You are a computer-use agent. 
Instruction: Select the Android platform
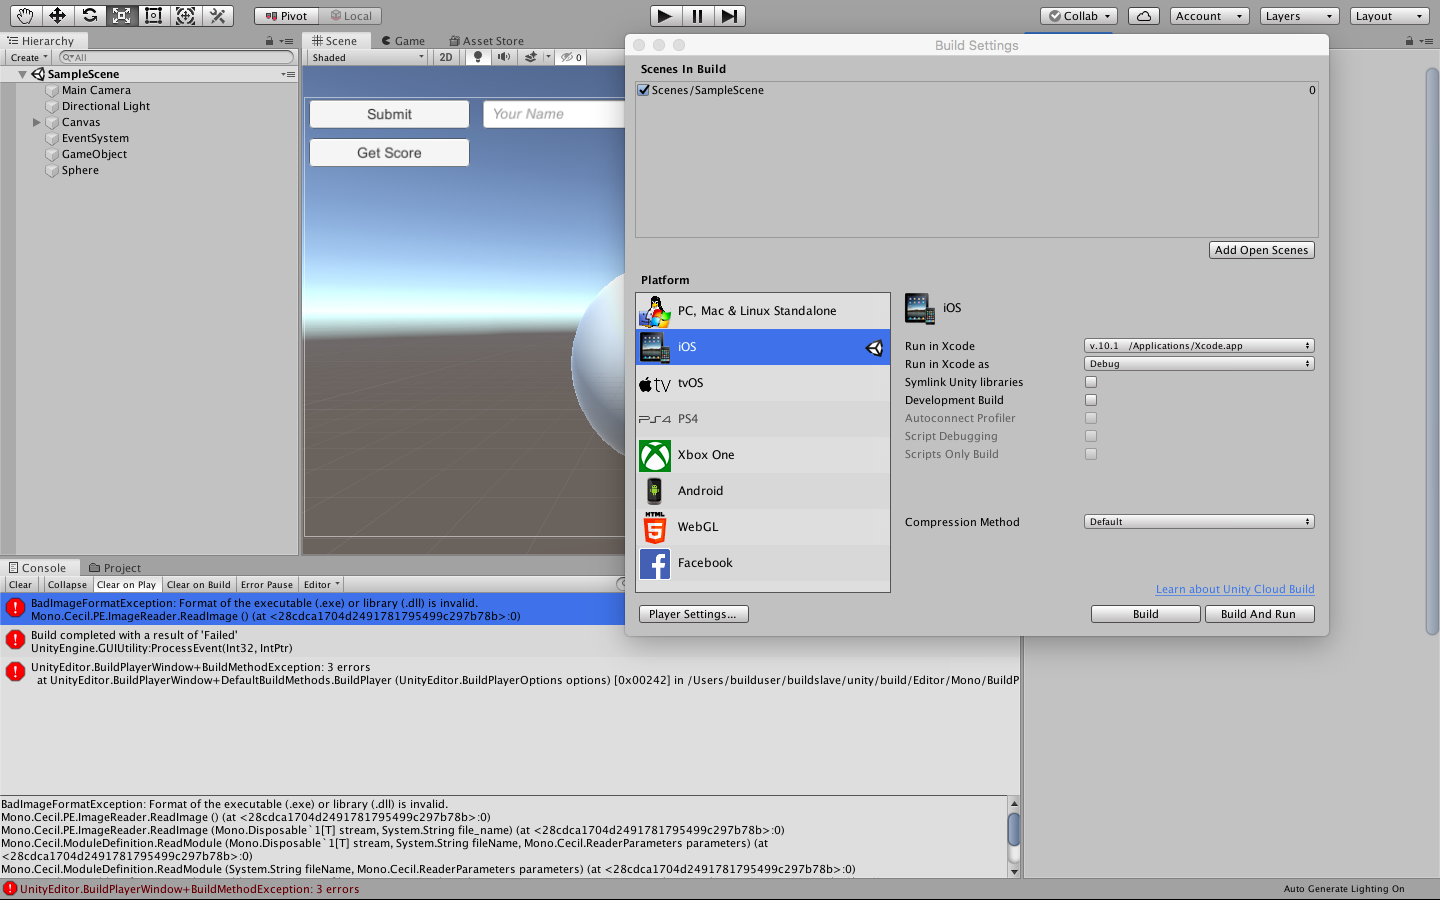pyautogui.click(x=763, y=491)
